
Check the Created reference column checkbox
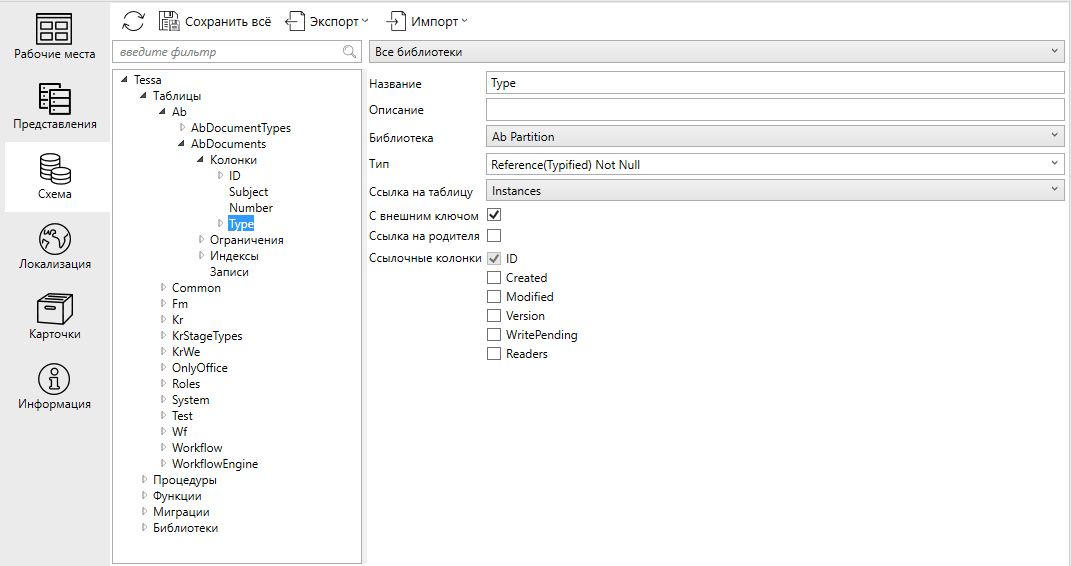pos(493,278)
